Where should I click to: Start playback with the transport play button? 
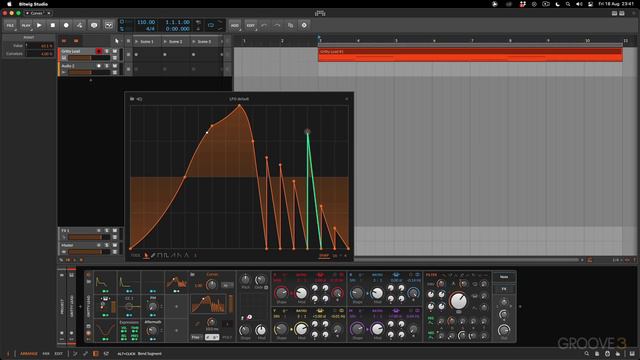point(39,25)
